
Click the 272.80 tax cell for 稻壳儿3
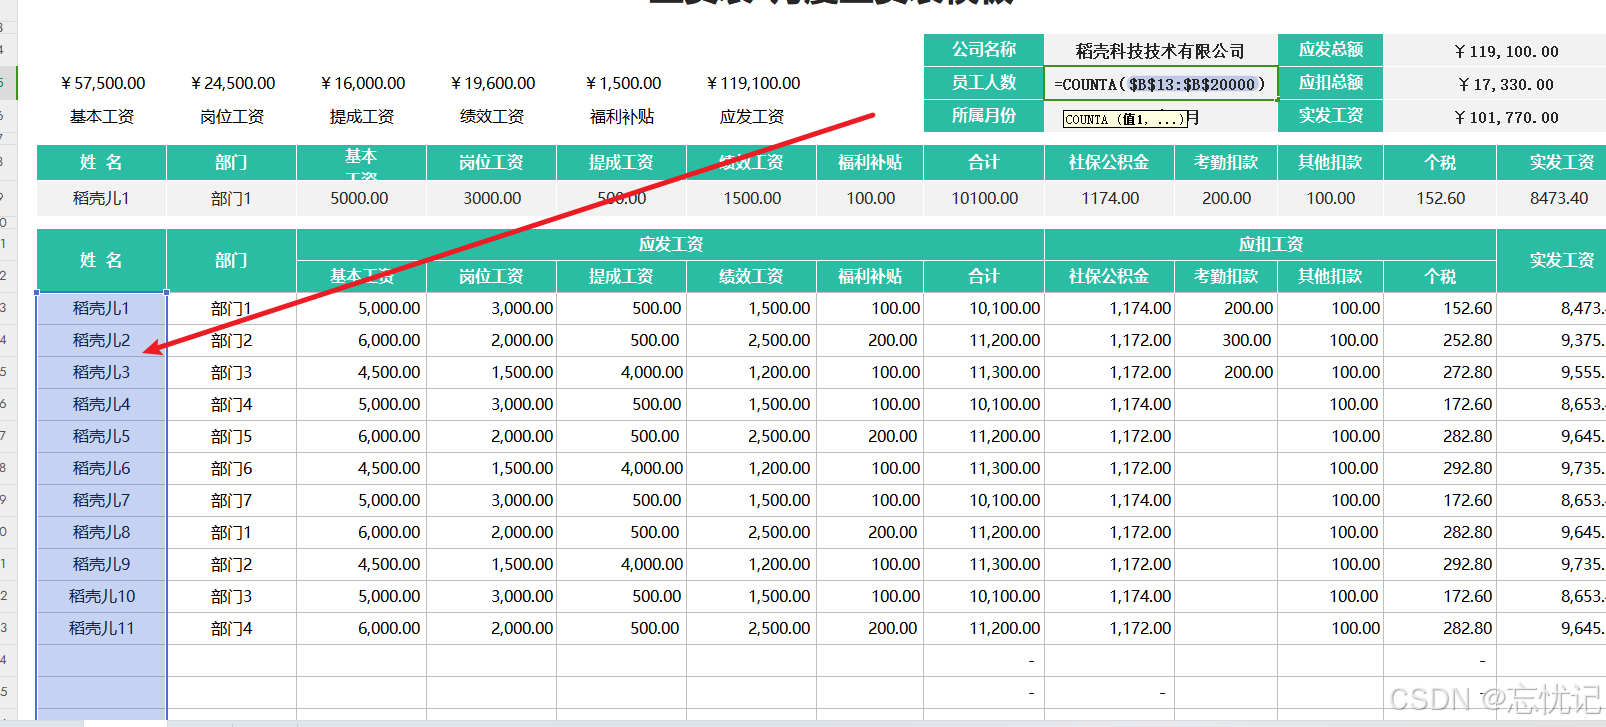(x=1440, y=372)
